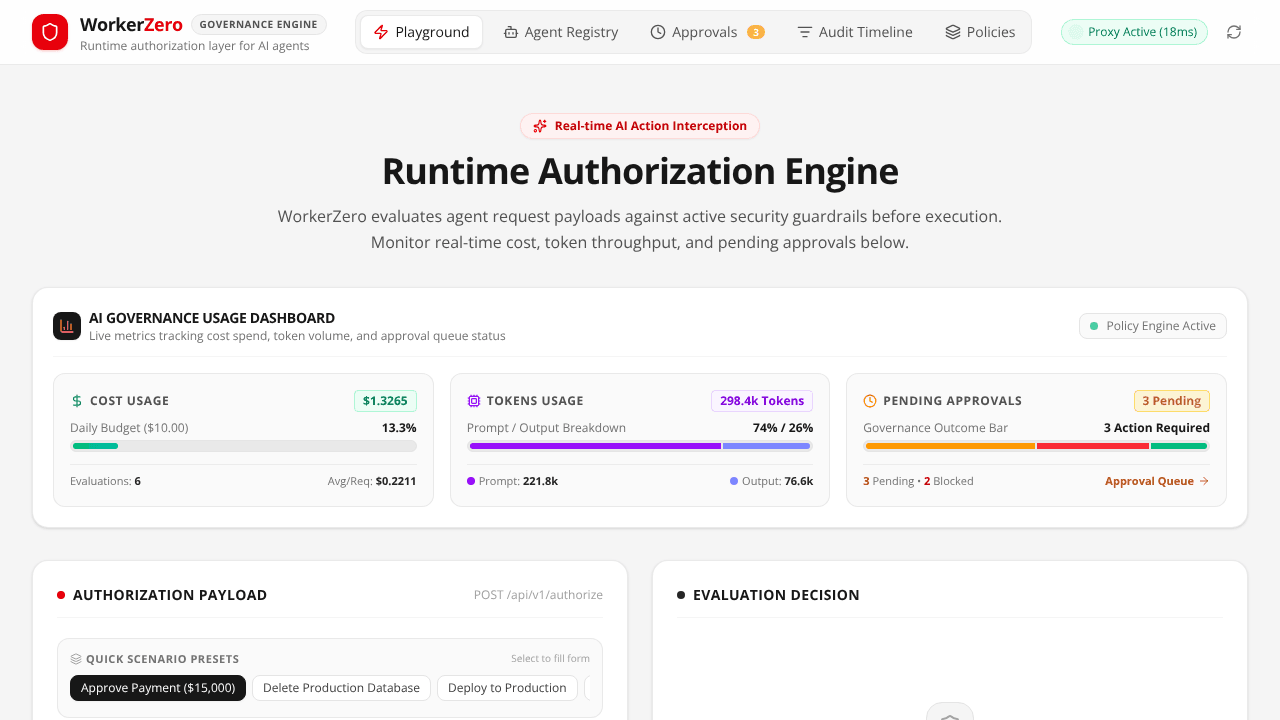This screenshot has width=1280, height=720.
Task: Click the chip icon in Tokens Usage
Action: tap(474, 401)
